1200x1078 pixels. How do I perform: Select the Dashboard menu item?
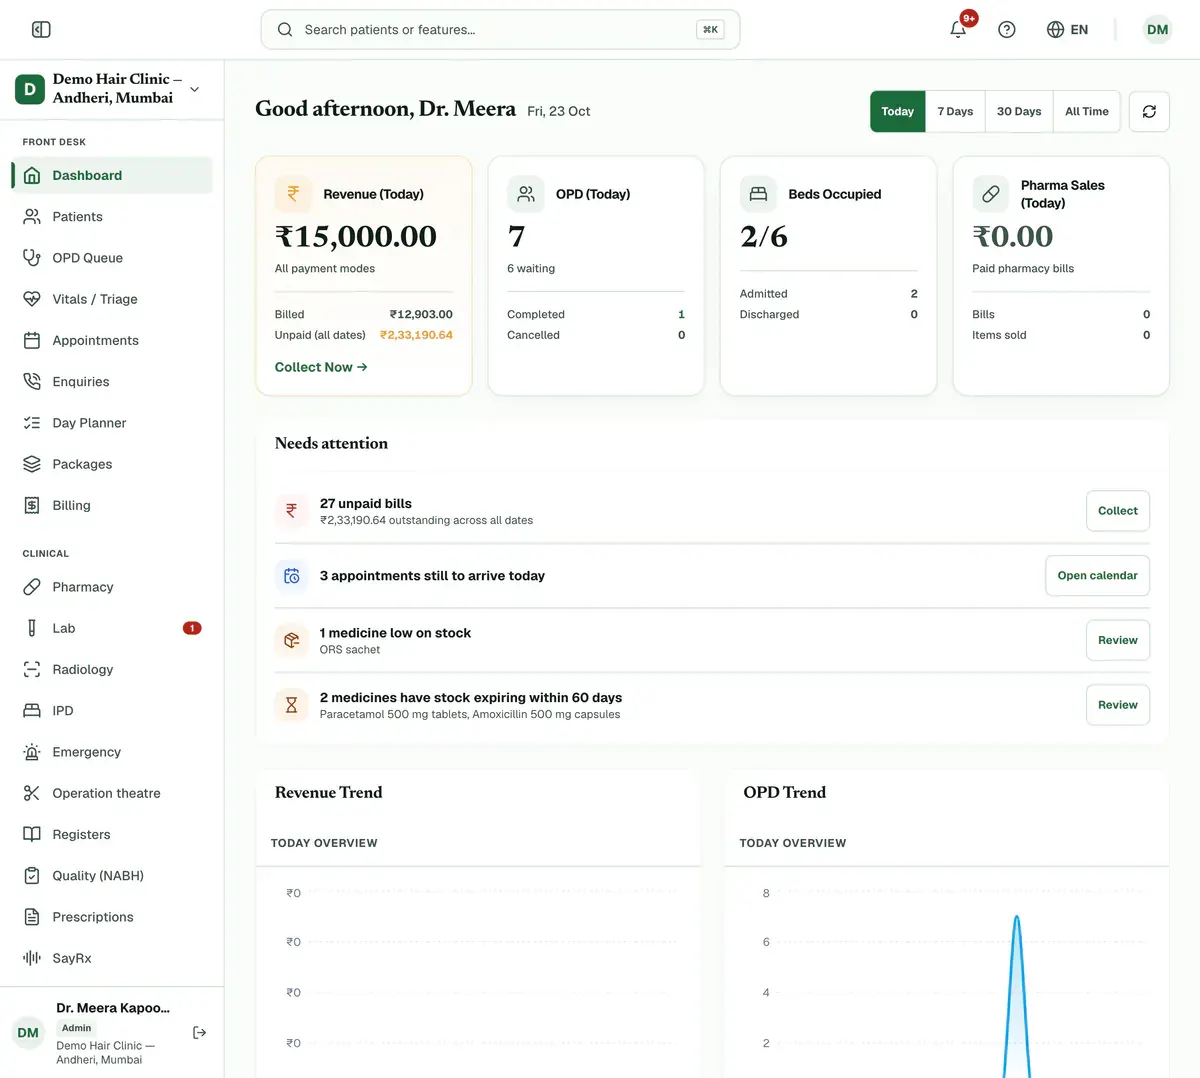pyautogui.click(x=112, y=175)
